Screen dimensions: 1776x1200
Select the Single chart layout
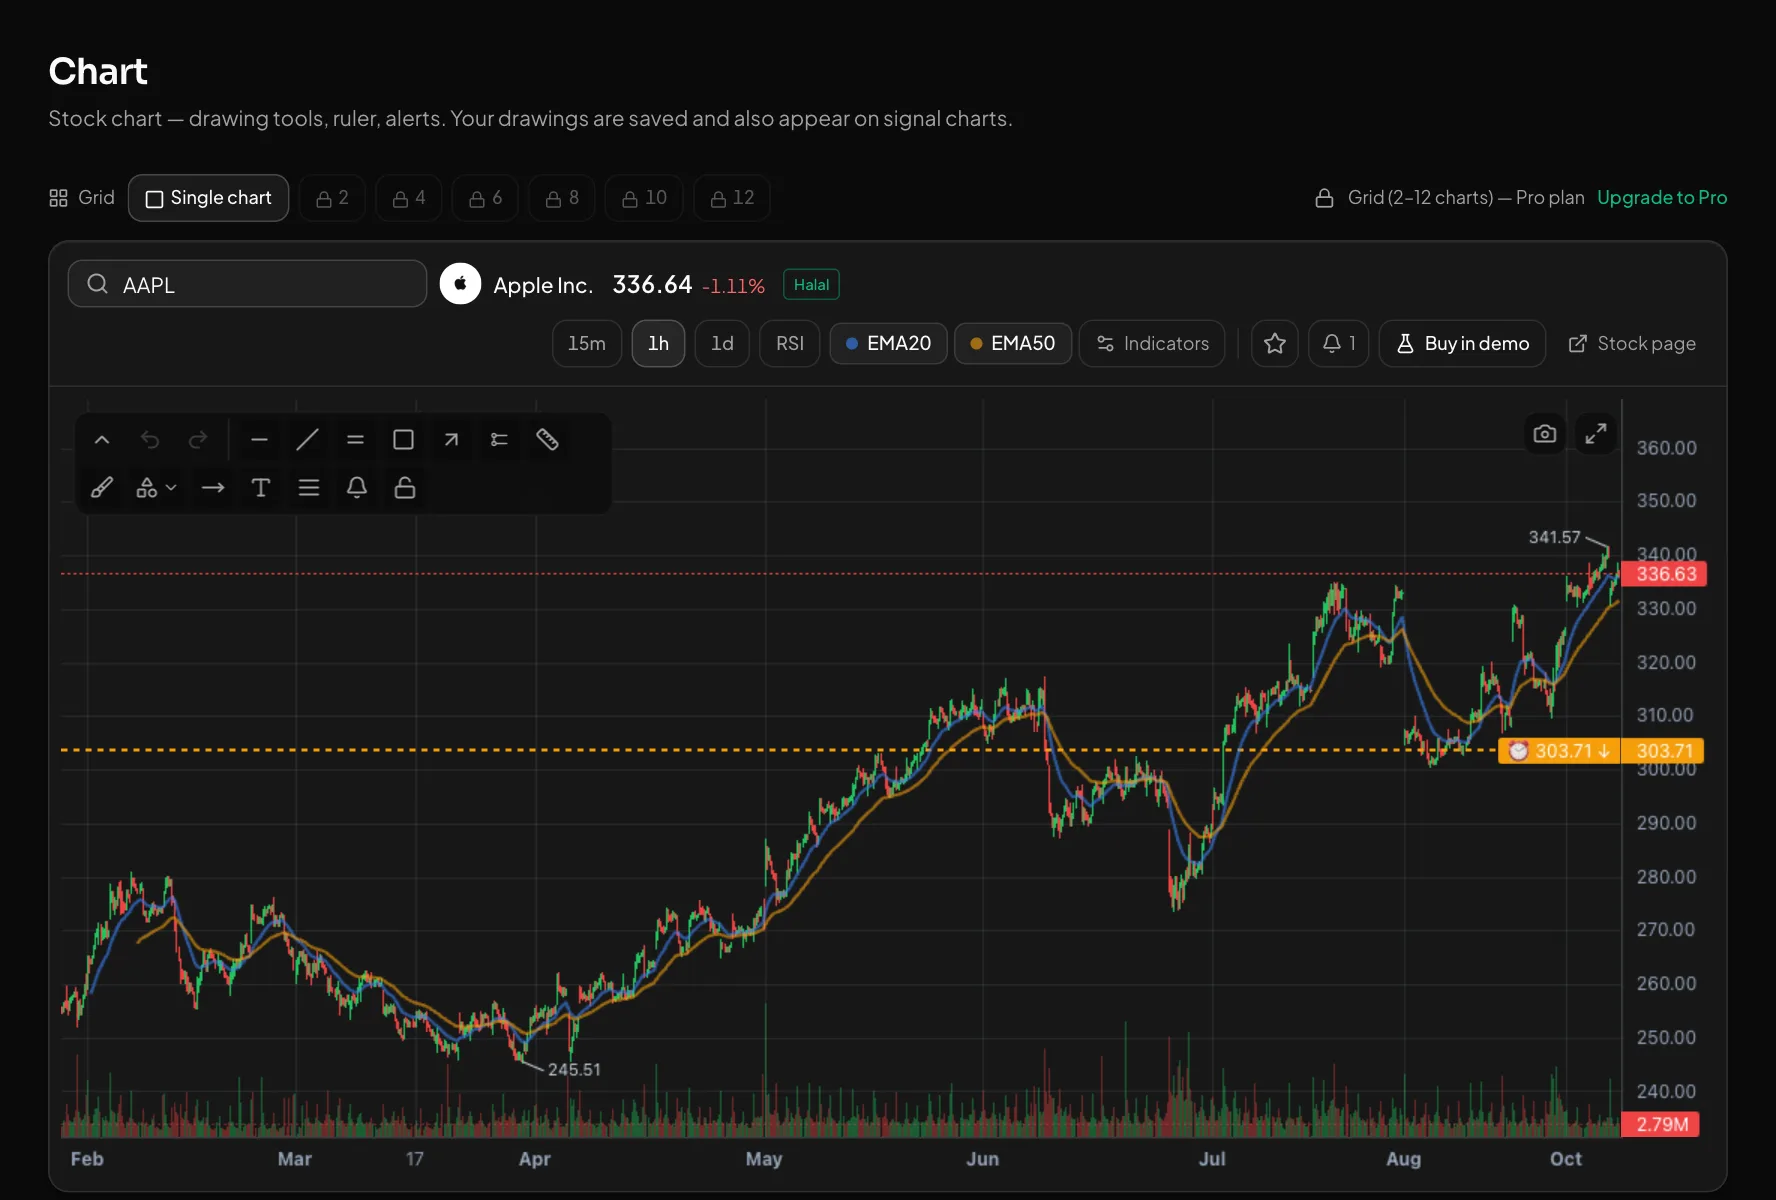click(x=209, y=198)
